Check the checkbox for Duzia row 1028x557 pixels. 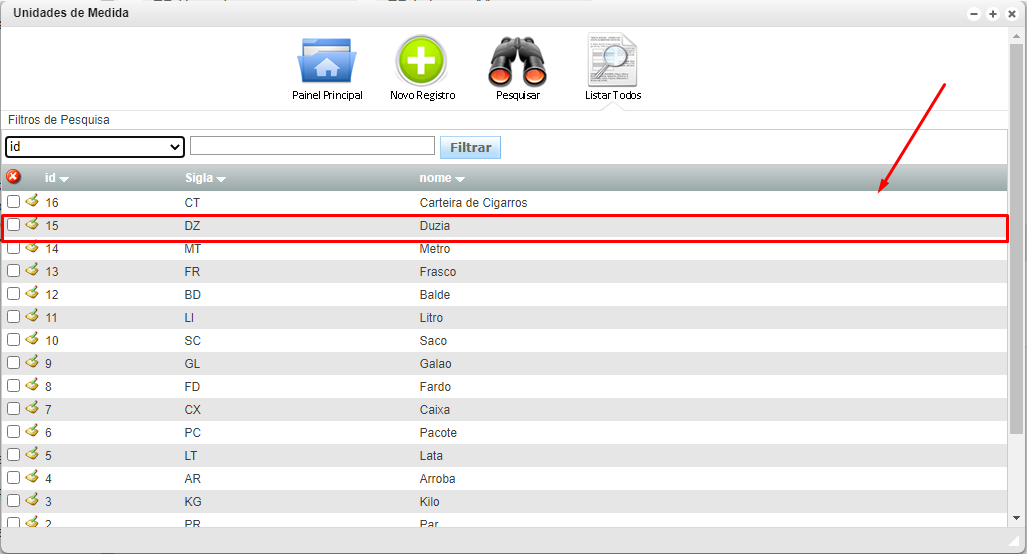point(13,225)
